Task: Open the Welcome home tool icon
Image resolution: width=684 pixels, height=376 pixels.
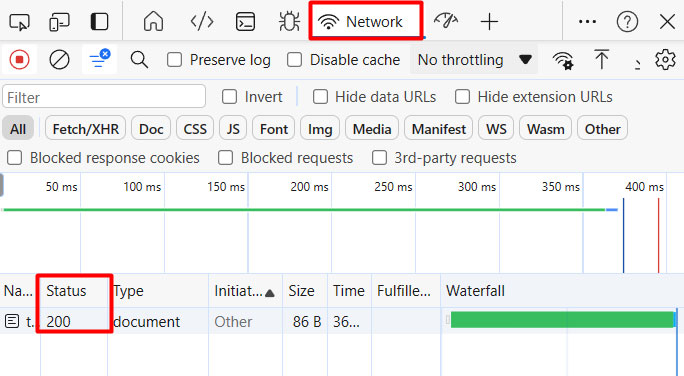Action: (153, 21)
